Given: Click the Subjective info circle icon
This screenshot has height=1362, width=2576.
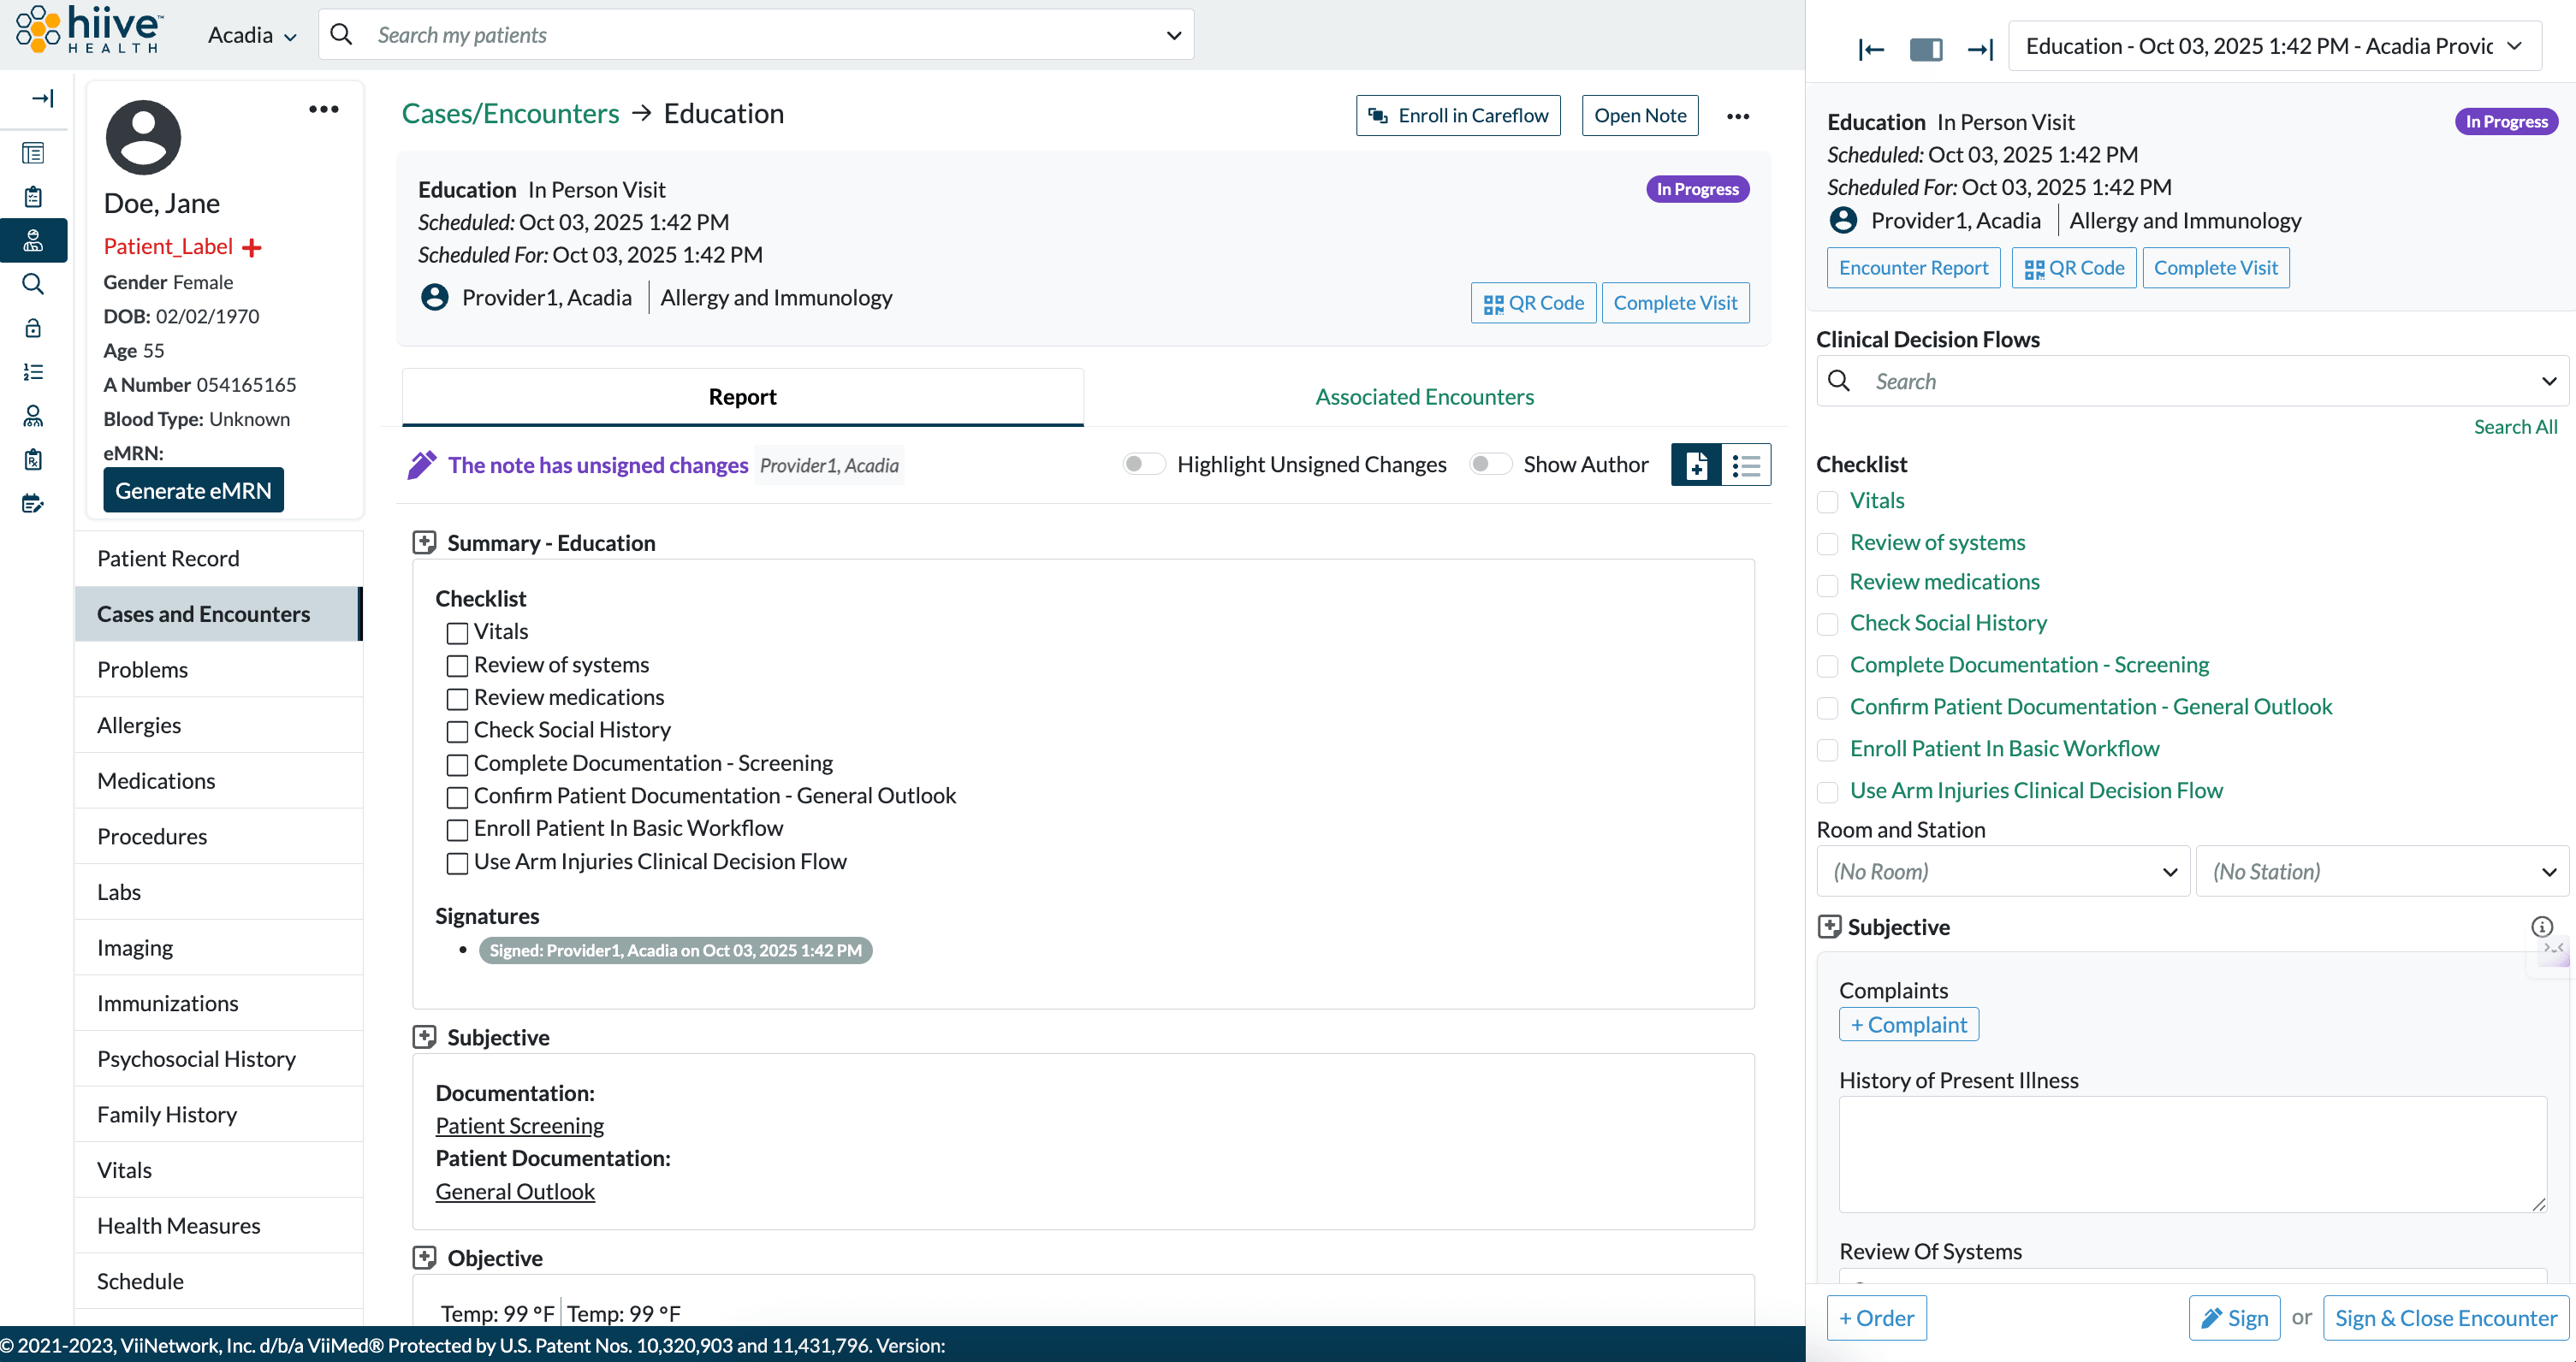Looking at the screenshot, I should pyautogui.click(x=2541, y=926).
